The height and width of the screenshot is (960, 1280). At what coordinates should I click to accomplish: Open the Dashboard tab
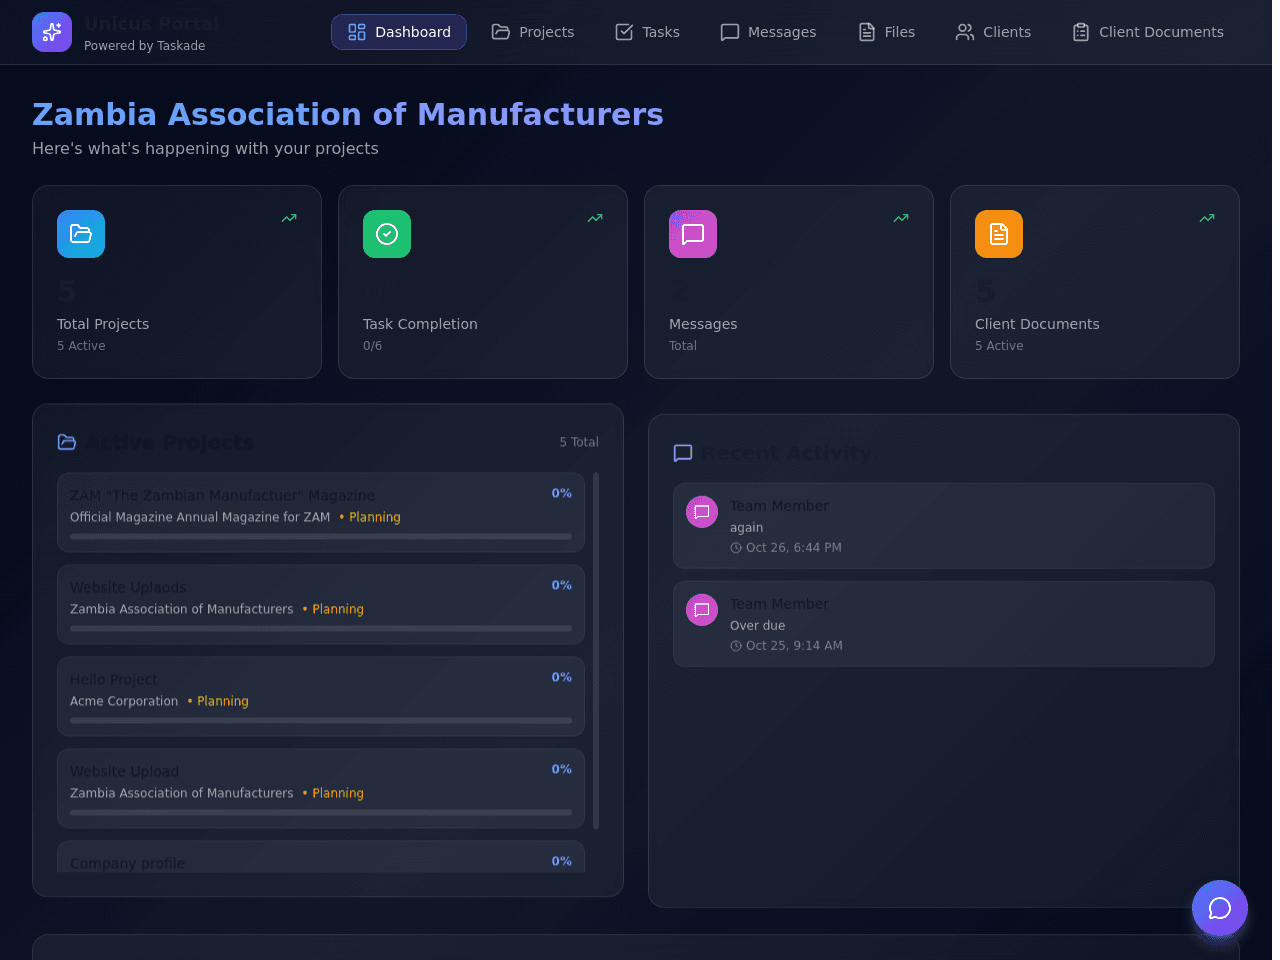pyautogui.click(x=399, y=32)
